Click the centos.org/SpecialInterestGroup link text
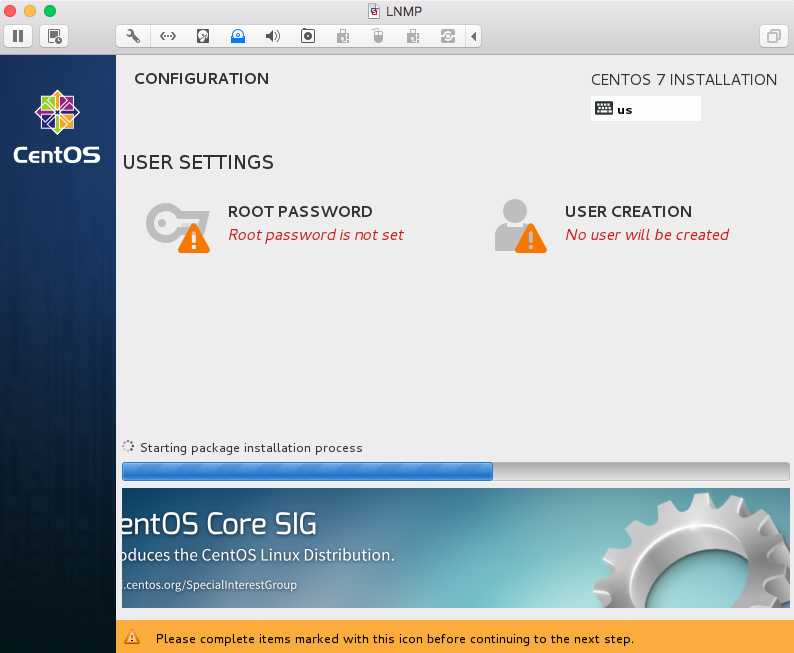Viewport: 794px width, 653px height. (x=210, y=585)
